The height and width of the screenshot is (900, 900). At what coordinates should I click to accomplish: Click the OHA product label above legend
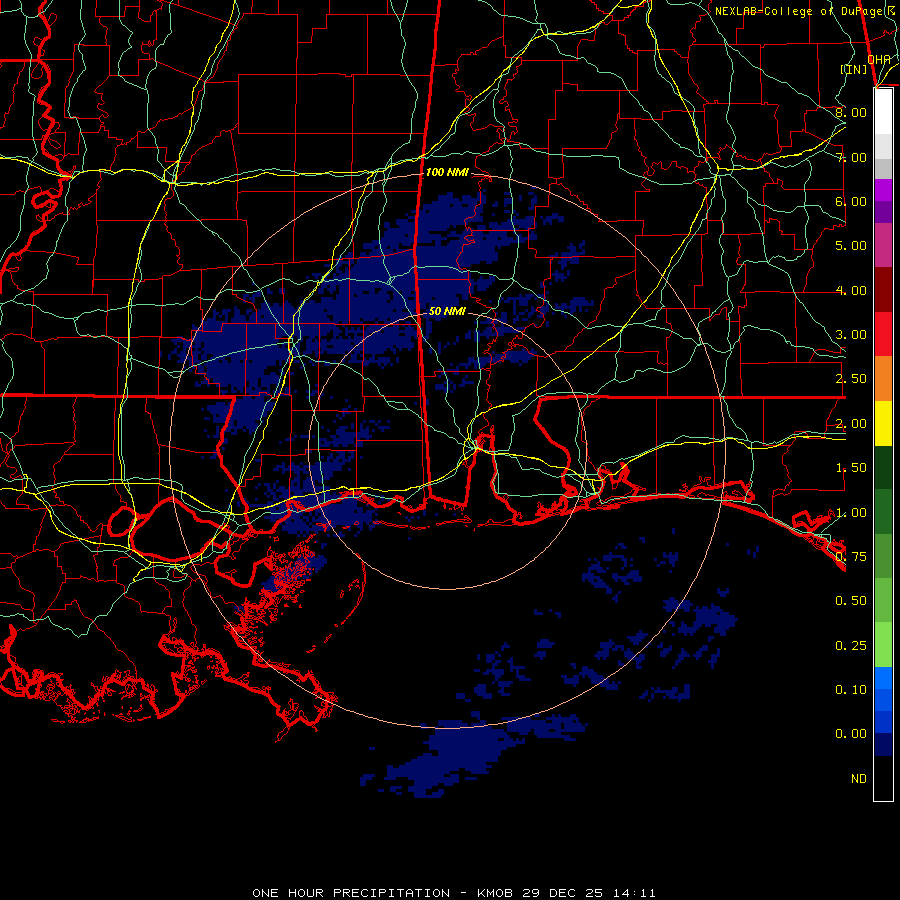(x=879, y=59)
